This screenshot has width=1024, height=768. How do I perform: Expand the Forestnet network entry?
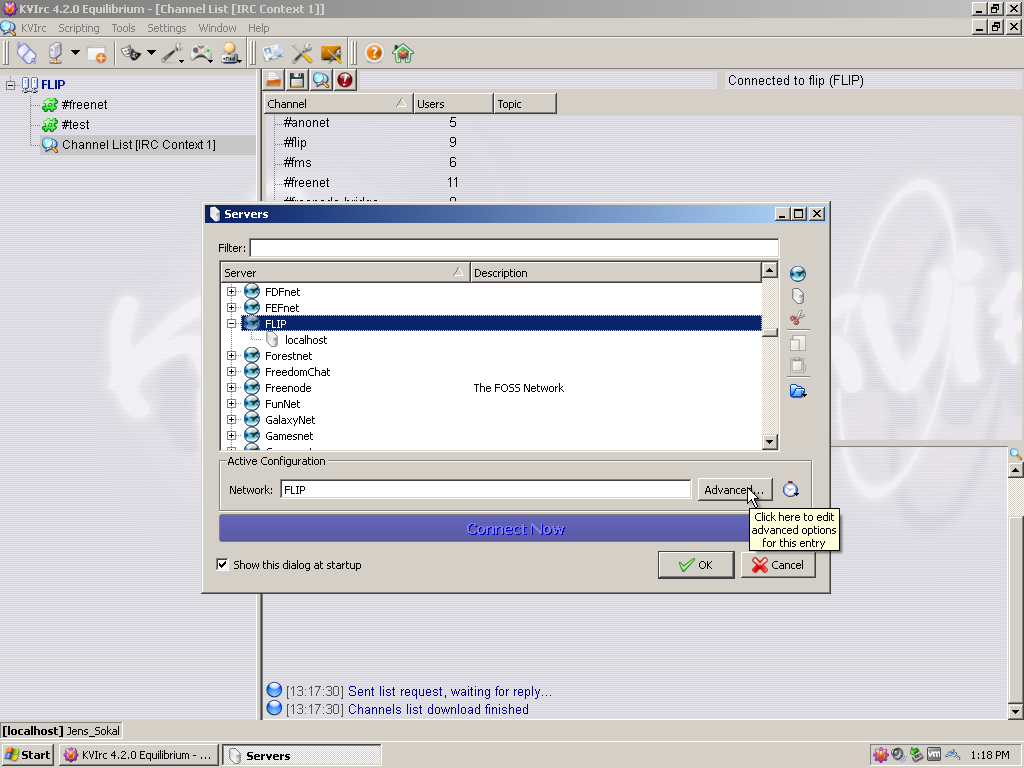click(x=231, y=355)
